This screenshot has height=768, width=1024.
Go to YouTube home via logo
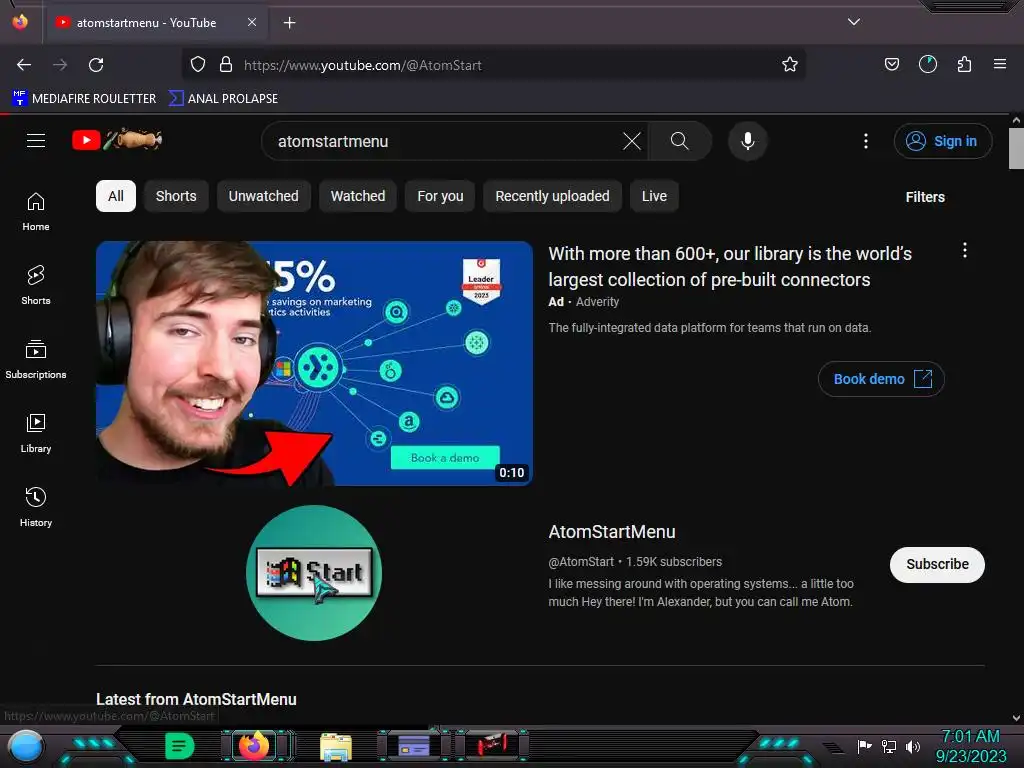pyautogui.click(x=117, y=140)
